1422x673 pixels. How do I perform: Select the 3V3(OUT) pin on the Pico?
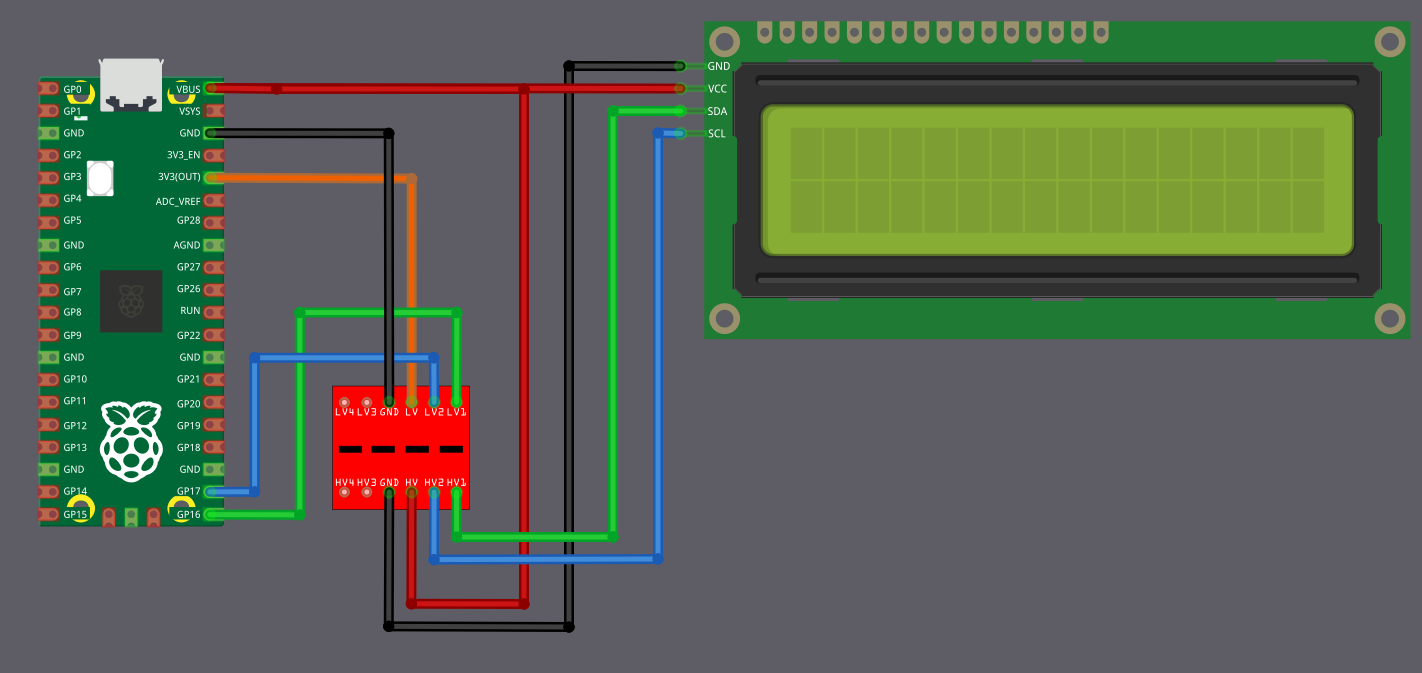click(212, 177)
